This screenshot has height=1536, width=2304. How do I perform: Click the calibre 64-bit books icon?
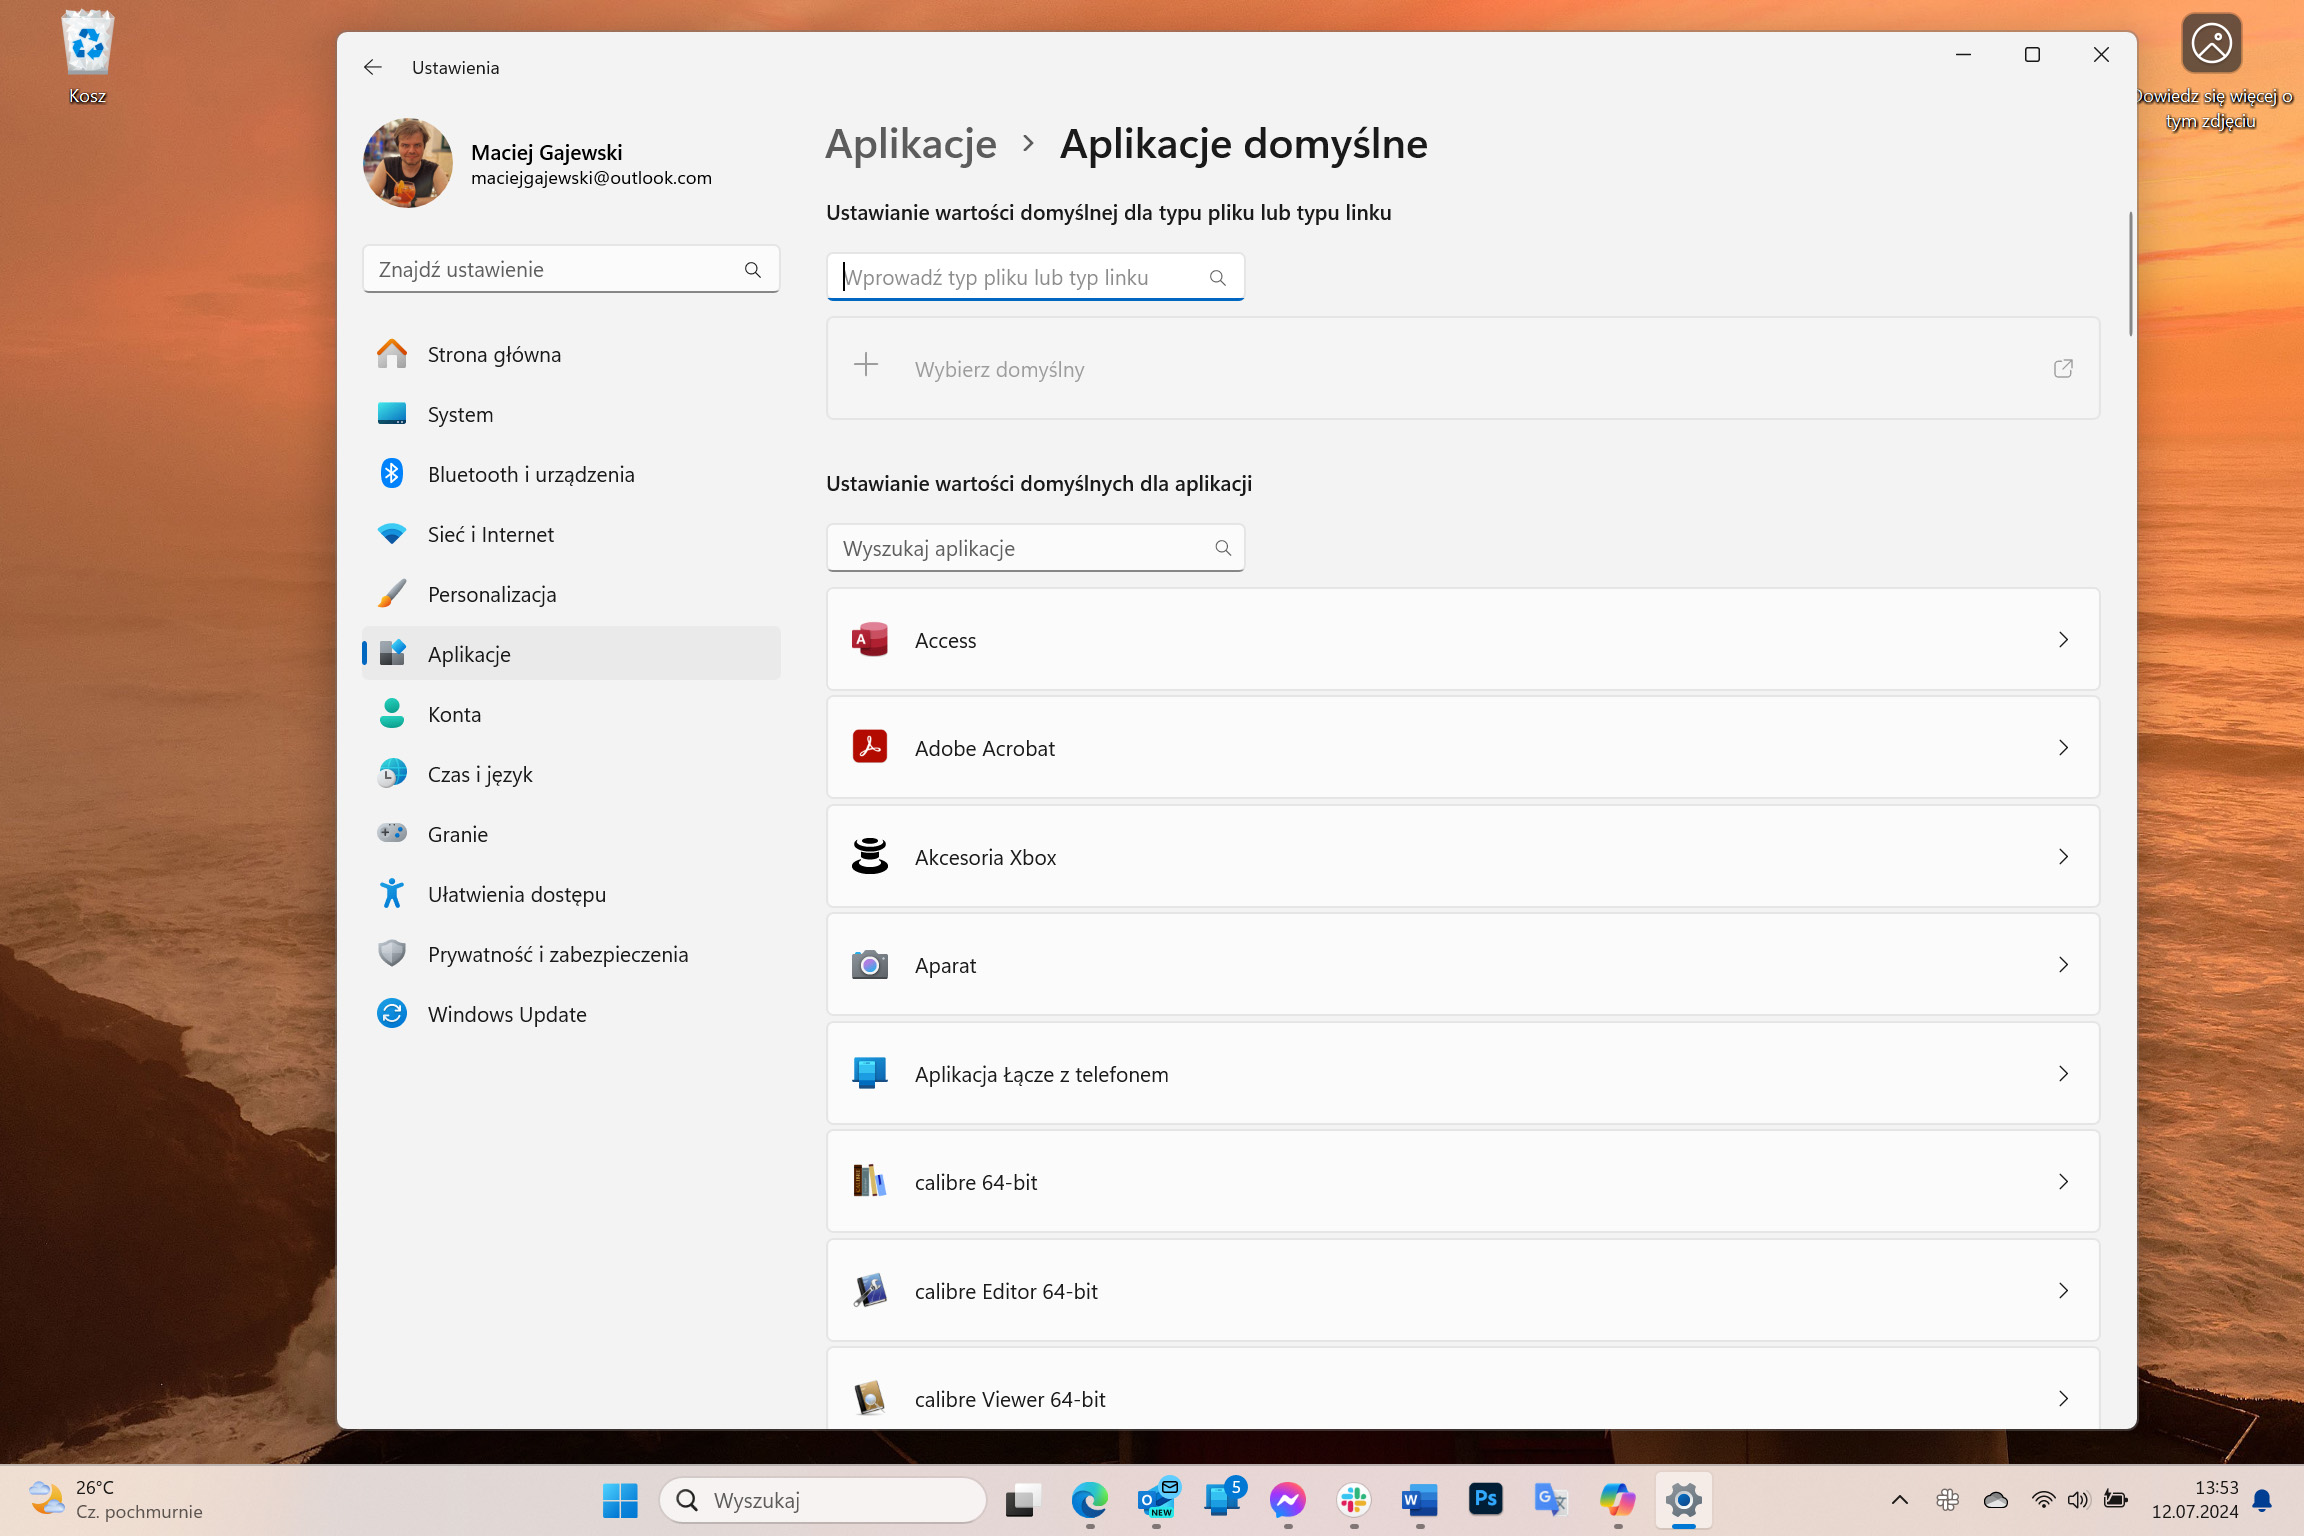[870, 1181]
